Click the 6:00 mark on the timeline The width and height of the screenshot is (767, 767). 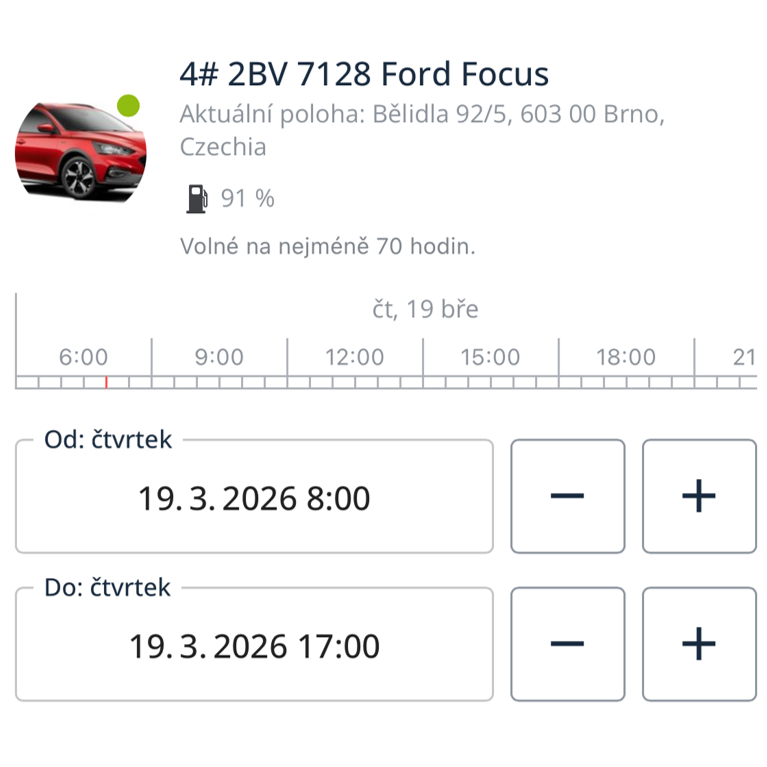[83, 357]
